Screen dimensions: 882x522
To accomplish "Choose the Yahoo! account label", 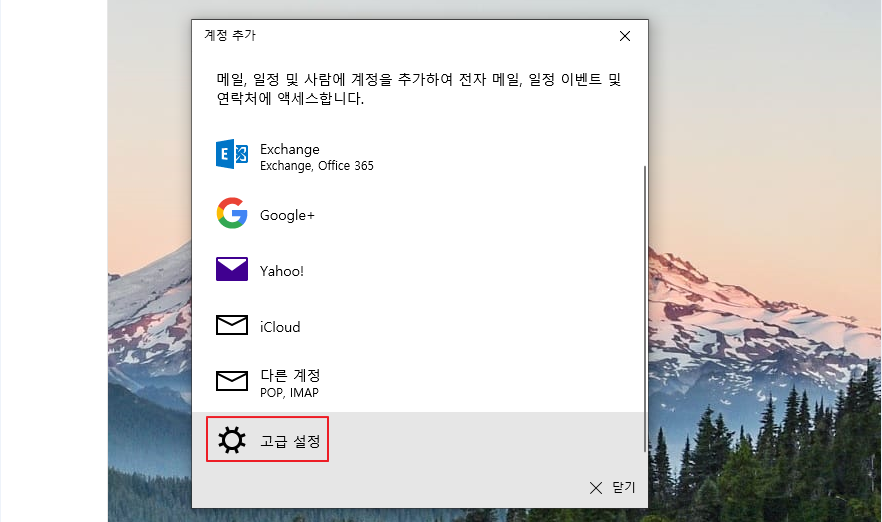I will coord(282,271).
